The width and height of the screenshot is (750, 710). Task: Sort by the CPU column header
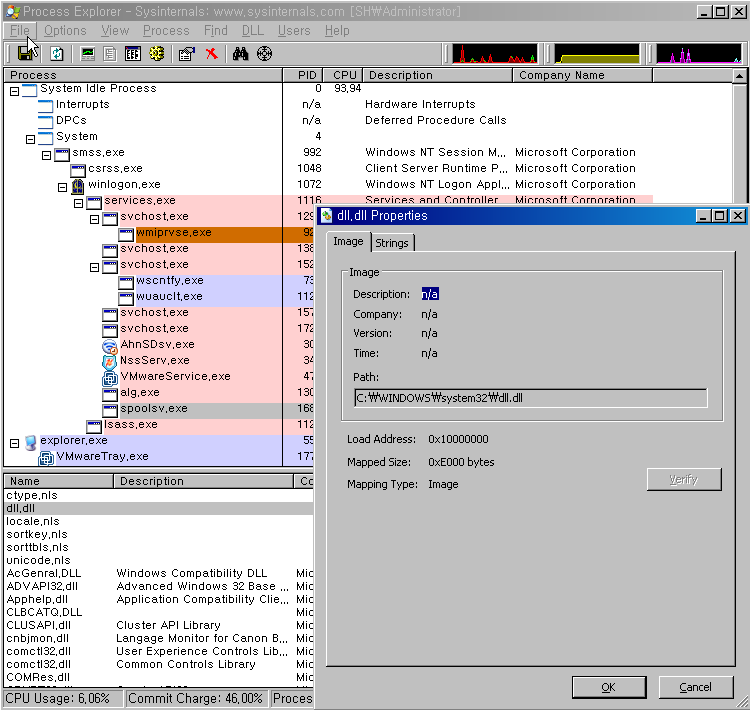point(343,75)
